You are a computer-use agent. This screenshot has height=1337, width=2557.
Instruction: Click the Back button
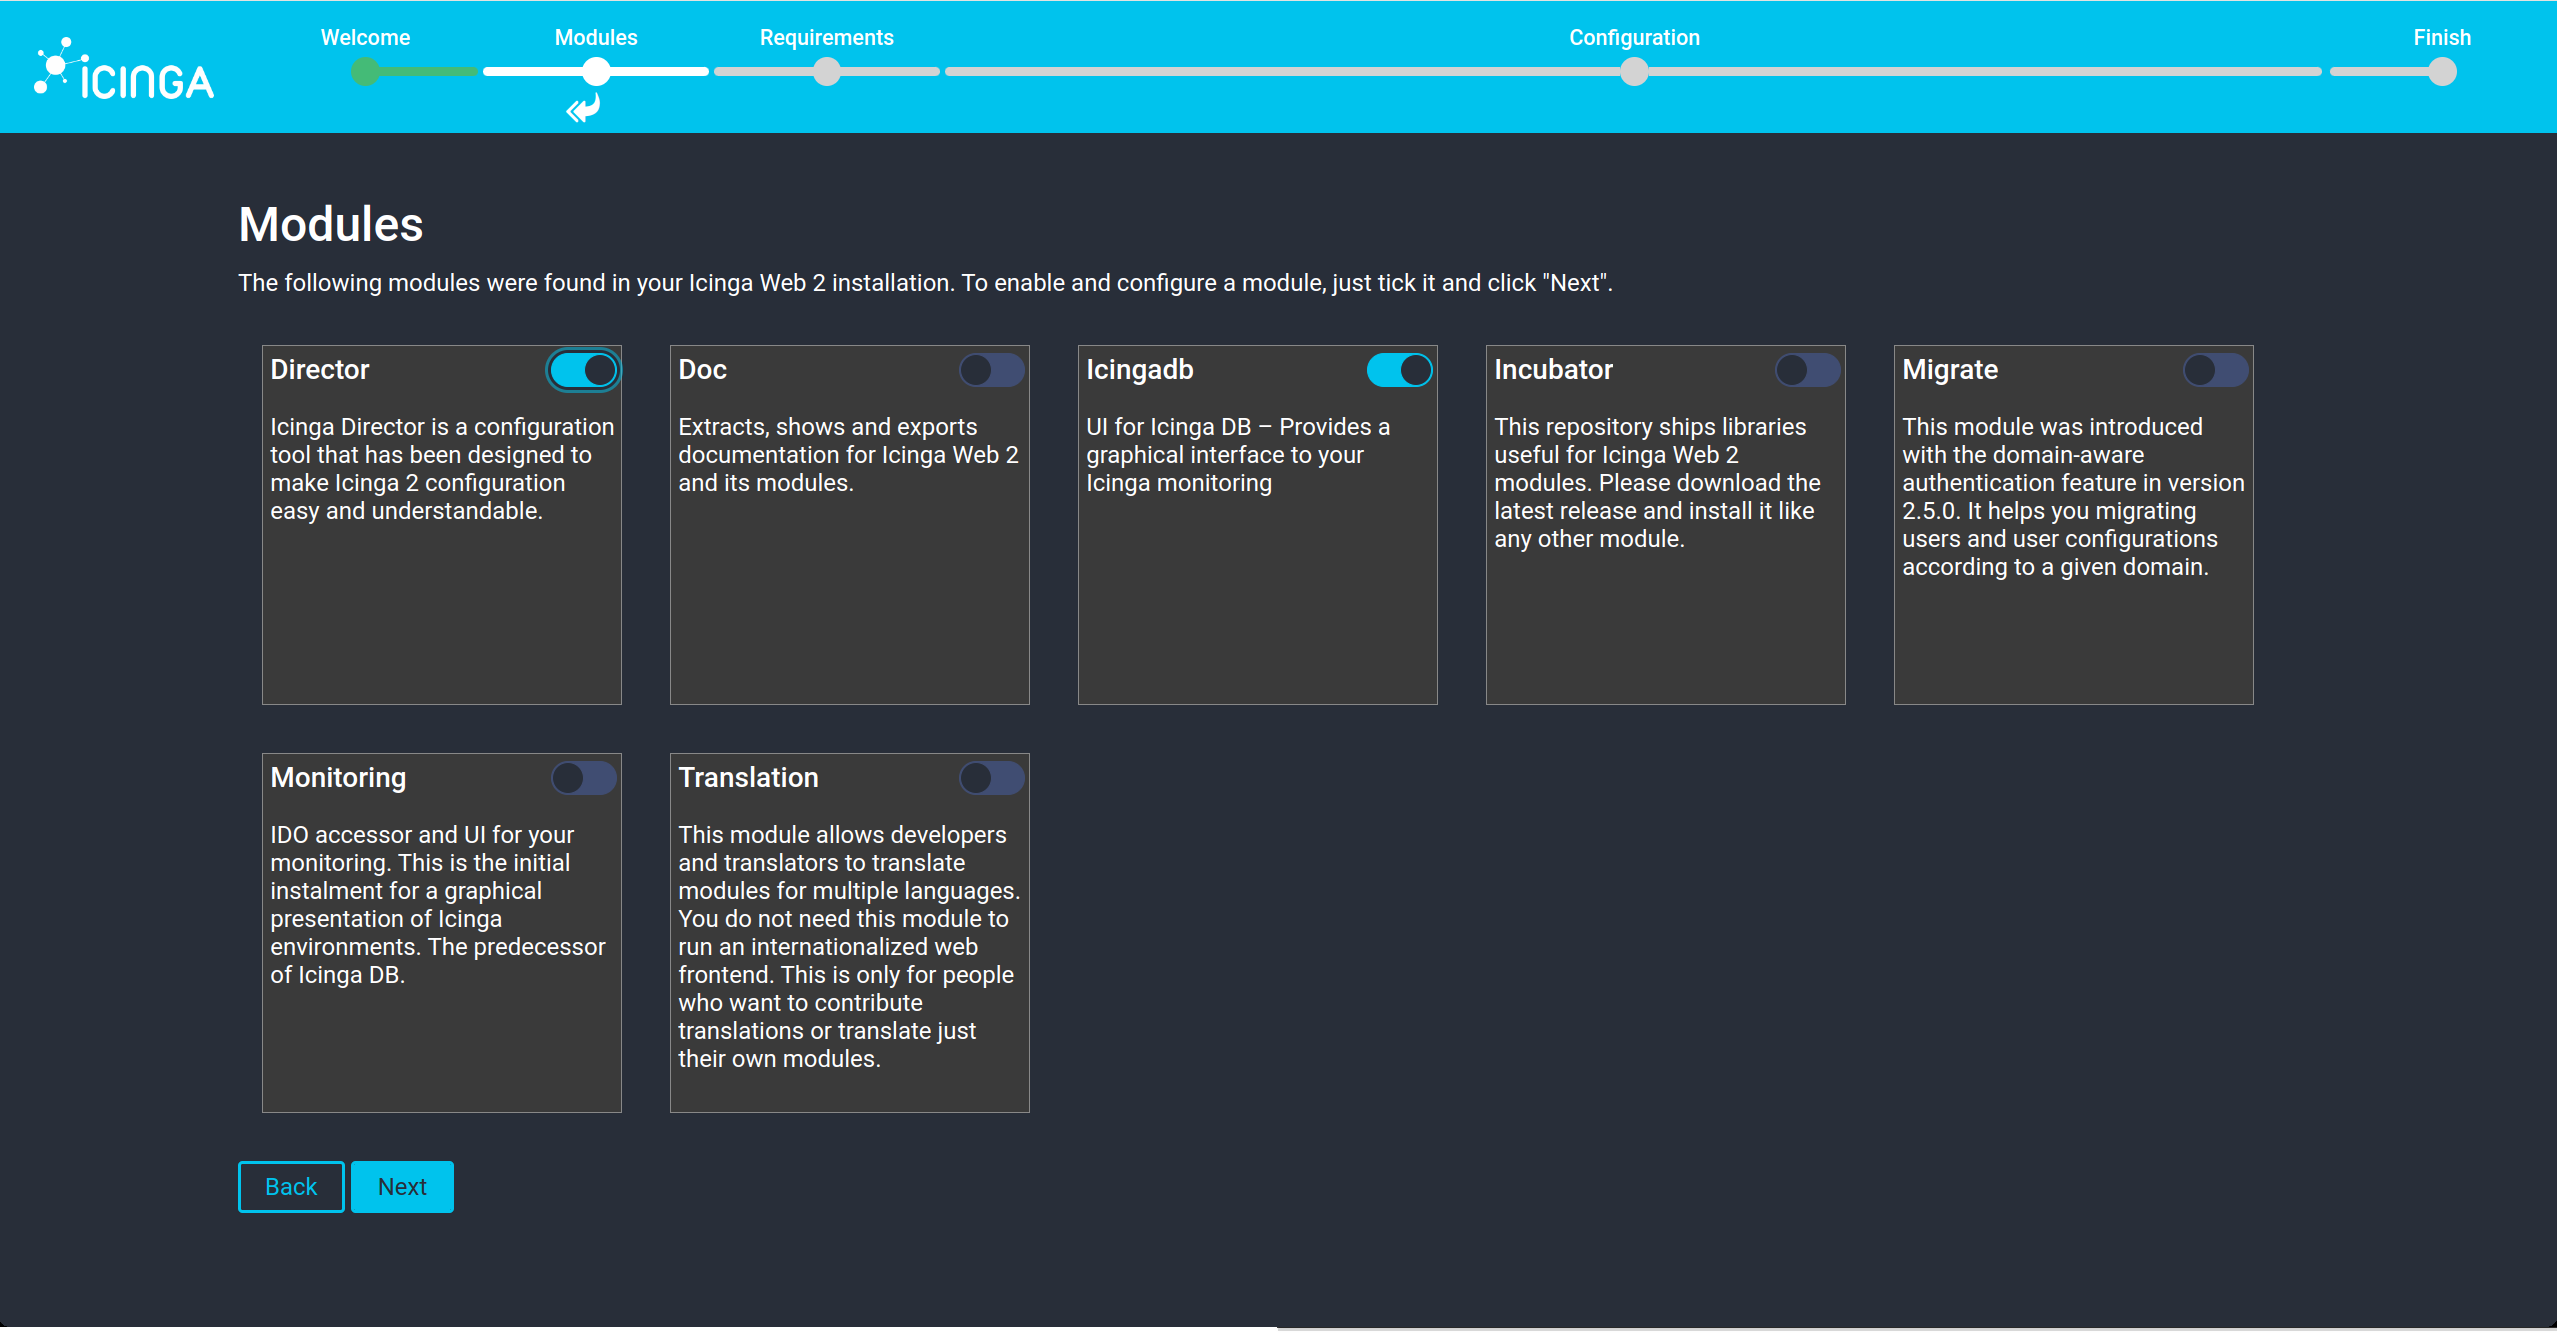291,1187
